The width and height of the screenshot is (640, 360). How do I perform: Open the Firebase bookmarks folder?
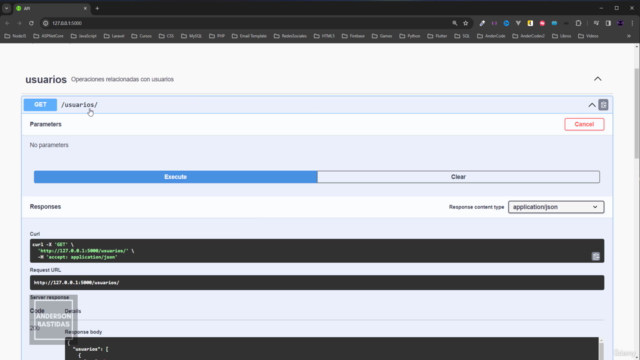(x=353, y=36)
